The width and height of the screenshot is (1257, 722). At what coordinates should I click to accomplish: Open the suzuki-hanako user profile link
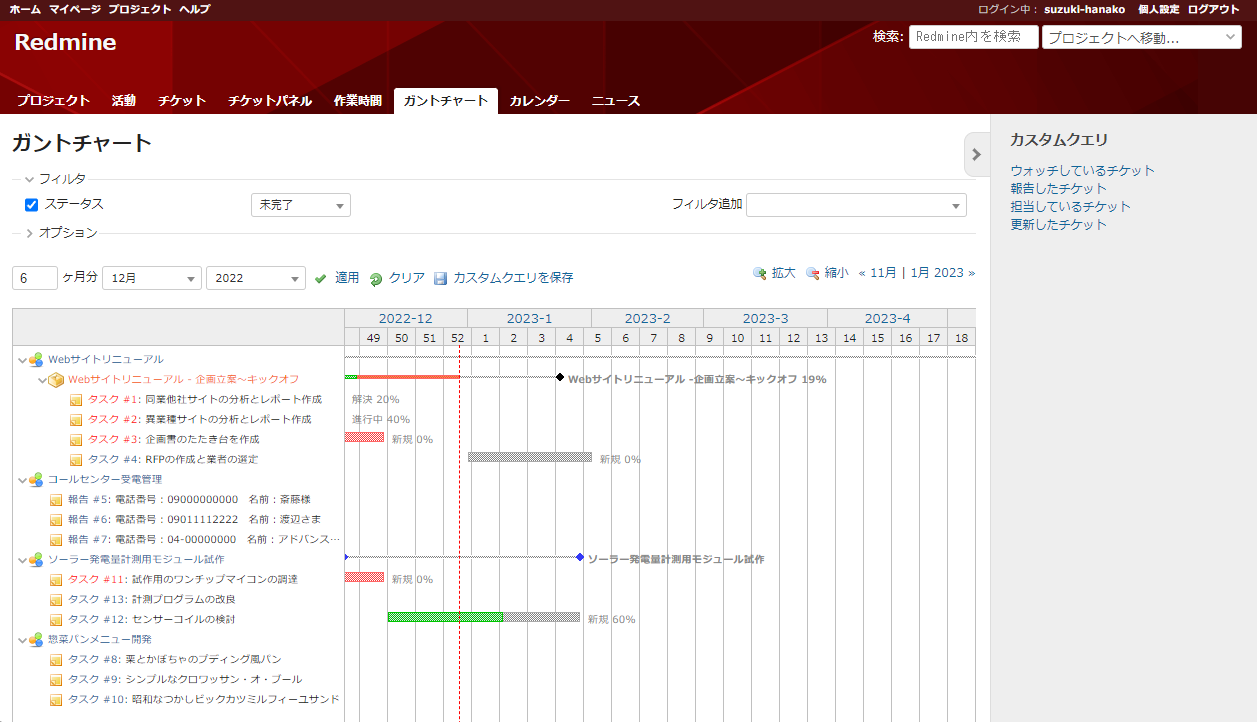tap(1084, 9)
